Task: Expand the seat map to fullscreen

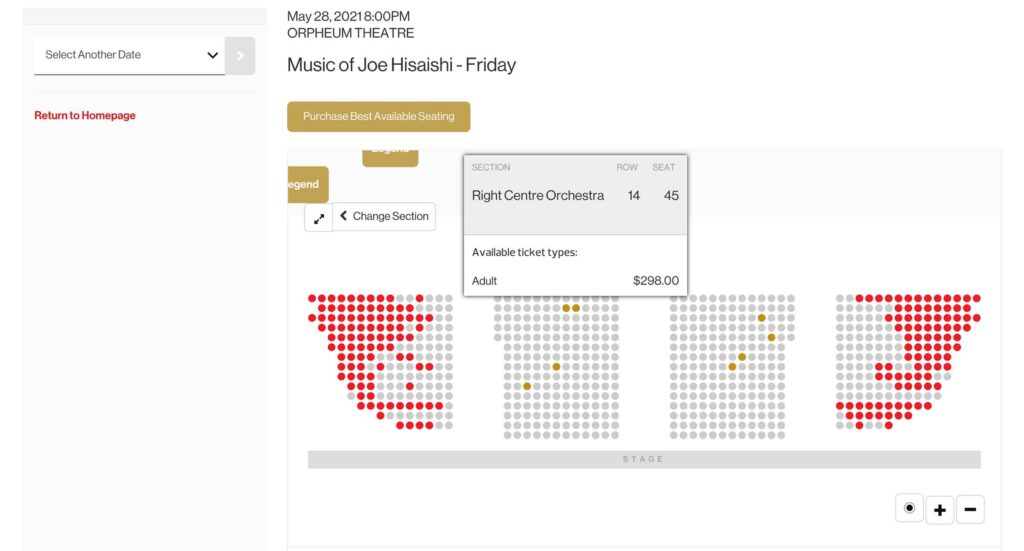Action: (x=319, y=217)
